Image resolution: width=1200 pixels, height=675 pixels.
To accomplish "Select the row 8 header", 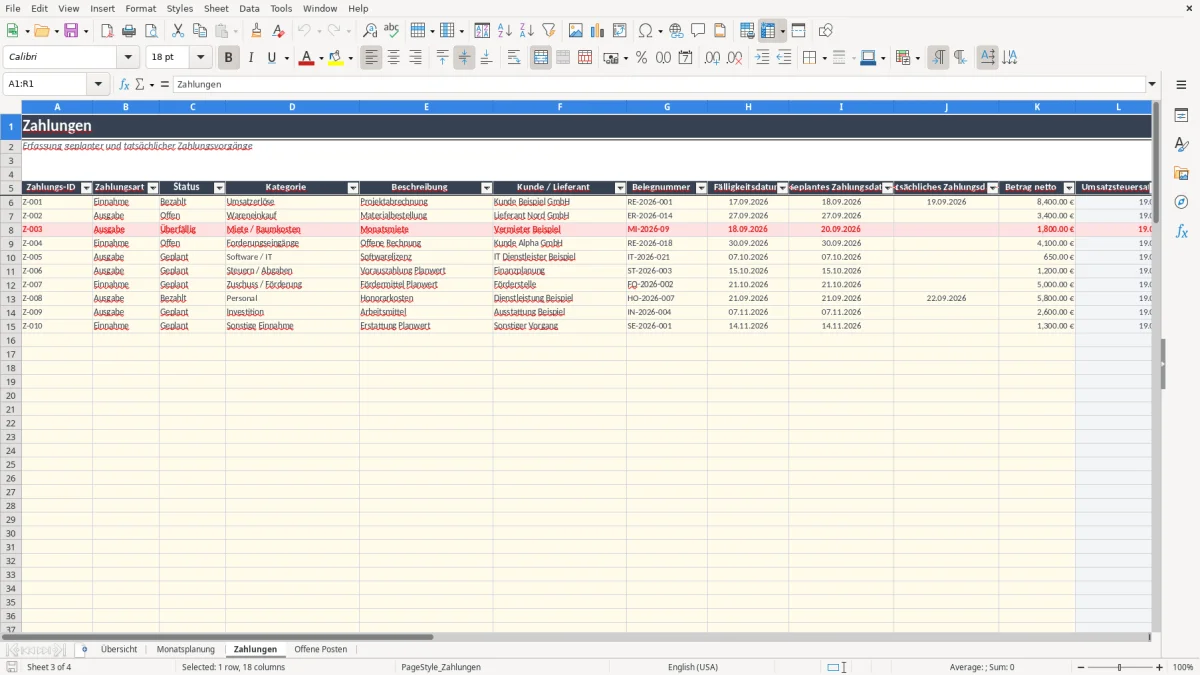I will pos(11,229).
